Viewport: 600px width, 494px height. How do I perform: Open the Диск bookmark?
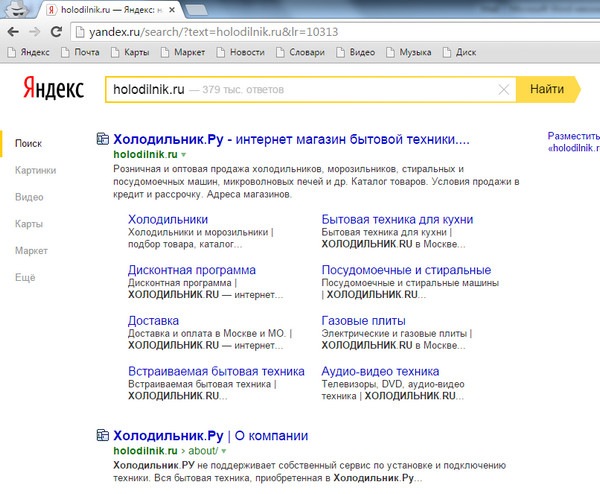pyautogui.click(x=459, y=52)
